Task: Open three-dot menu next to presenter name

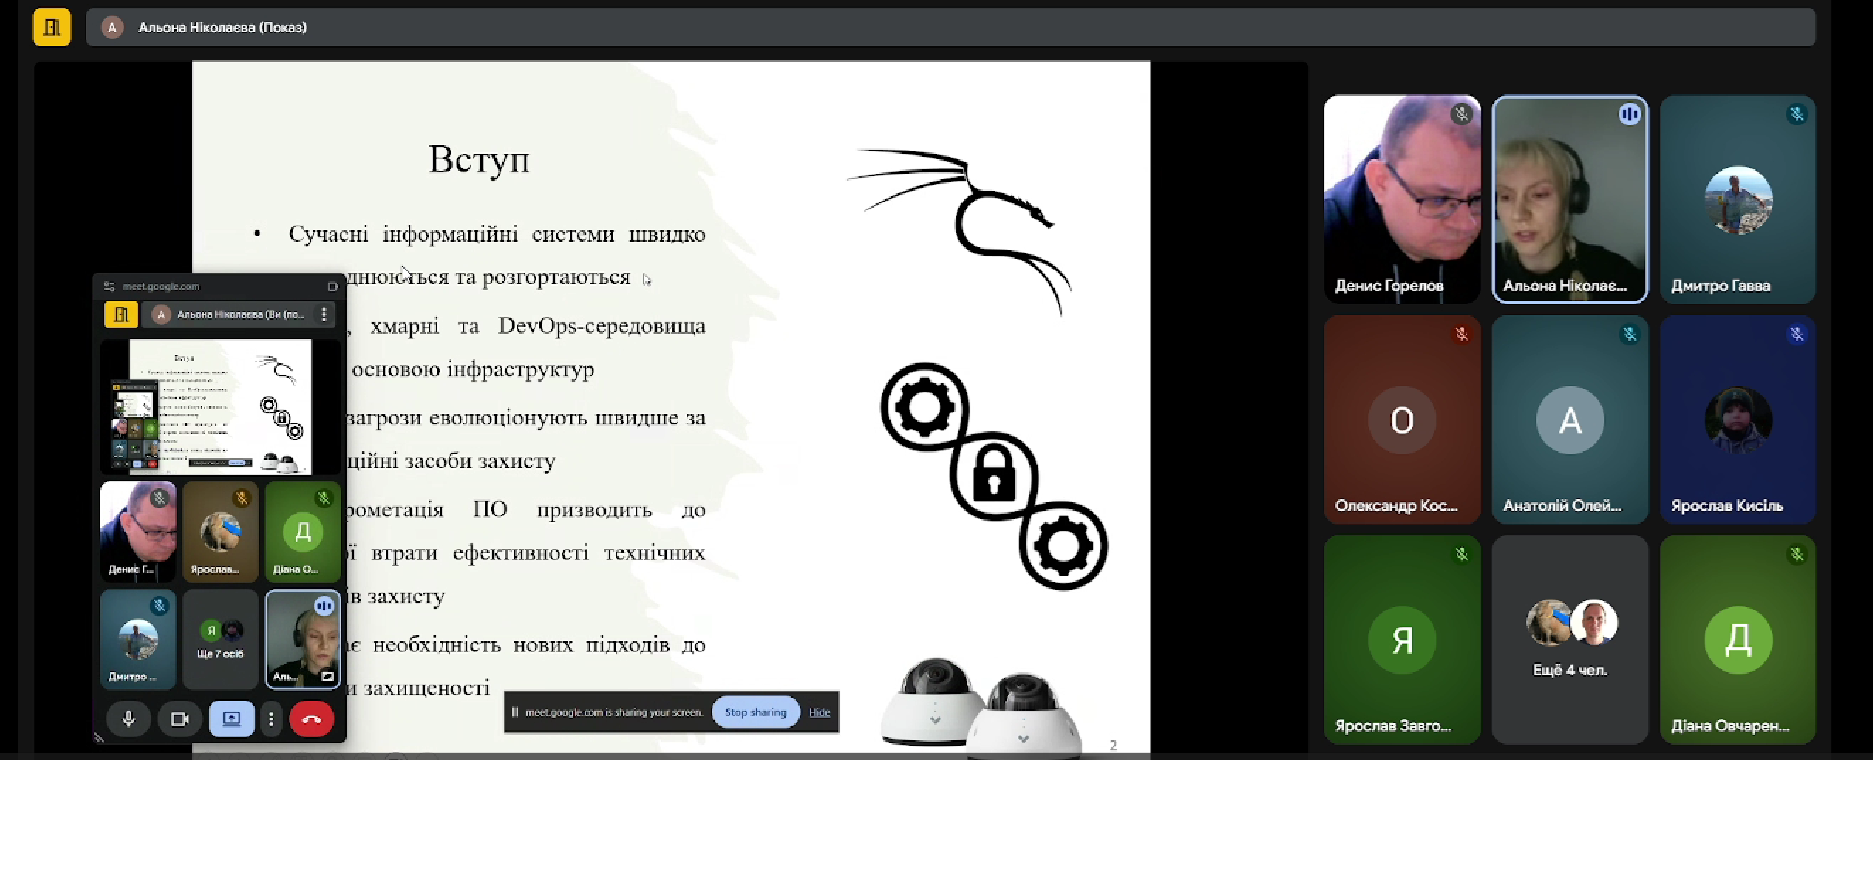Action: 324,314
